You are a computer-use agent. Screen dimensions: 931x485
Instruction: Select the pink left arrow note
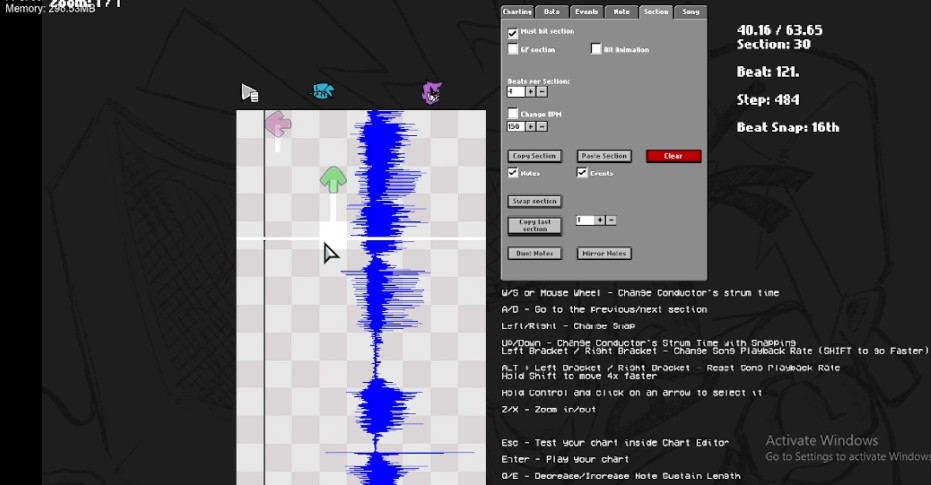pos(277,124)
